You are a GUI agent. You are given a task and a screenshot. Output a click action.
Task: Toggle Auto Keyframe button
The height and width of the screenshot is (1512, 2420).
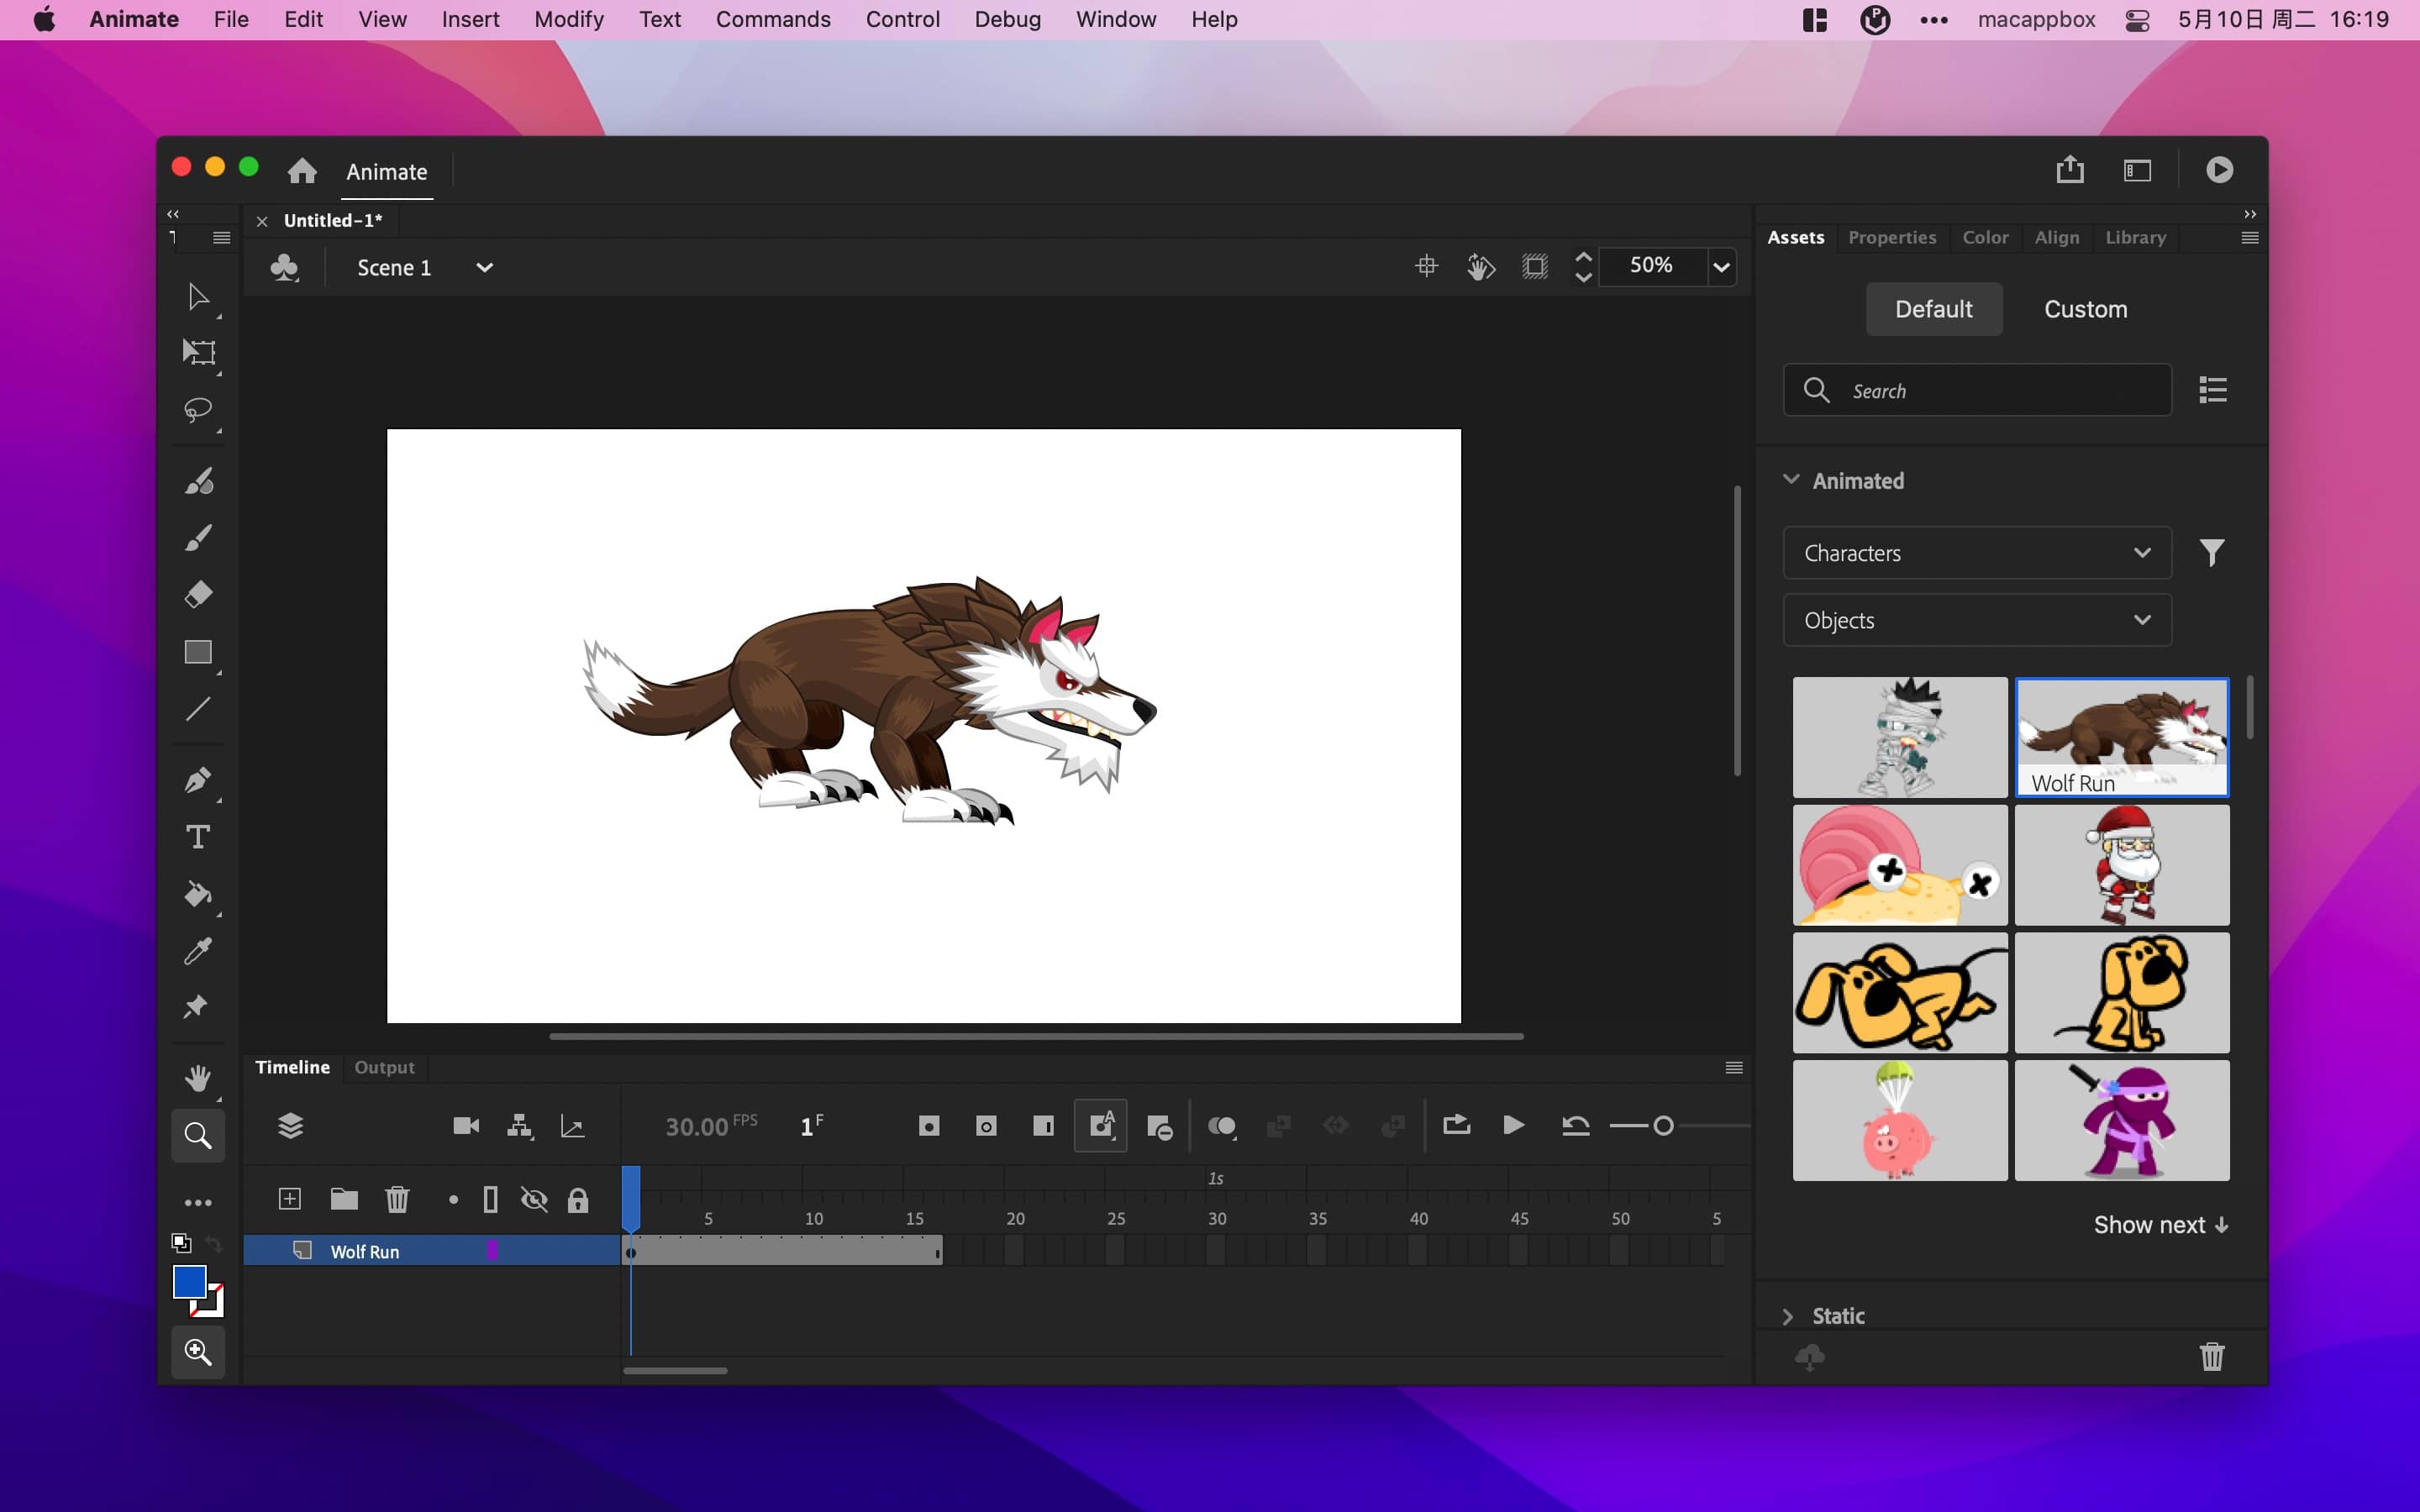(1101, 1126)
